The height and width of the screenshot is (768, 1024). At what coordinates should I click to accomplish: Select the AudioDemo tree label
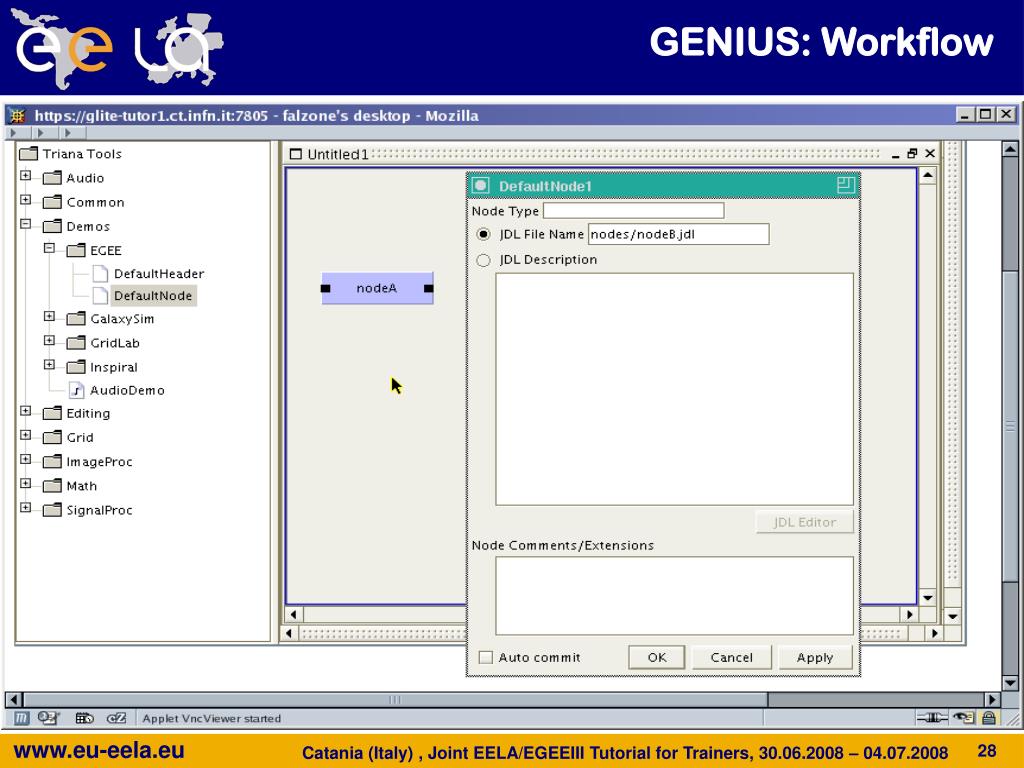point(127,391)
